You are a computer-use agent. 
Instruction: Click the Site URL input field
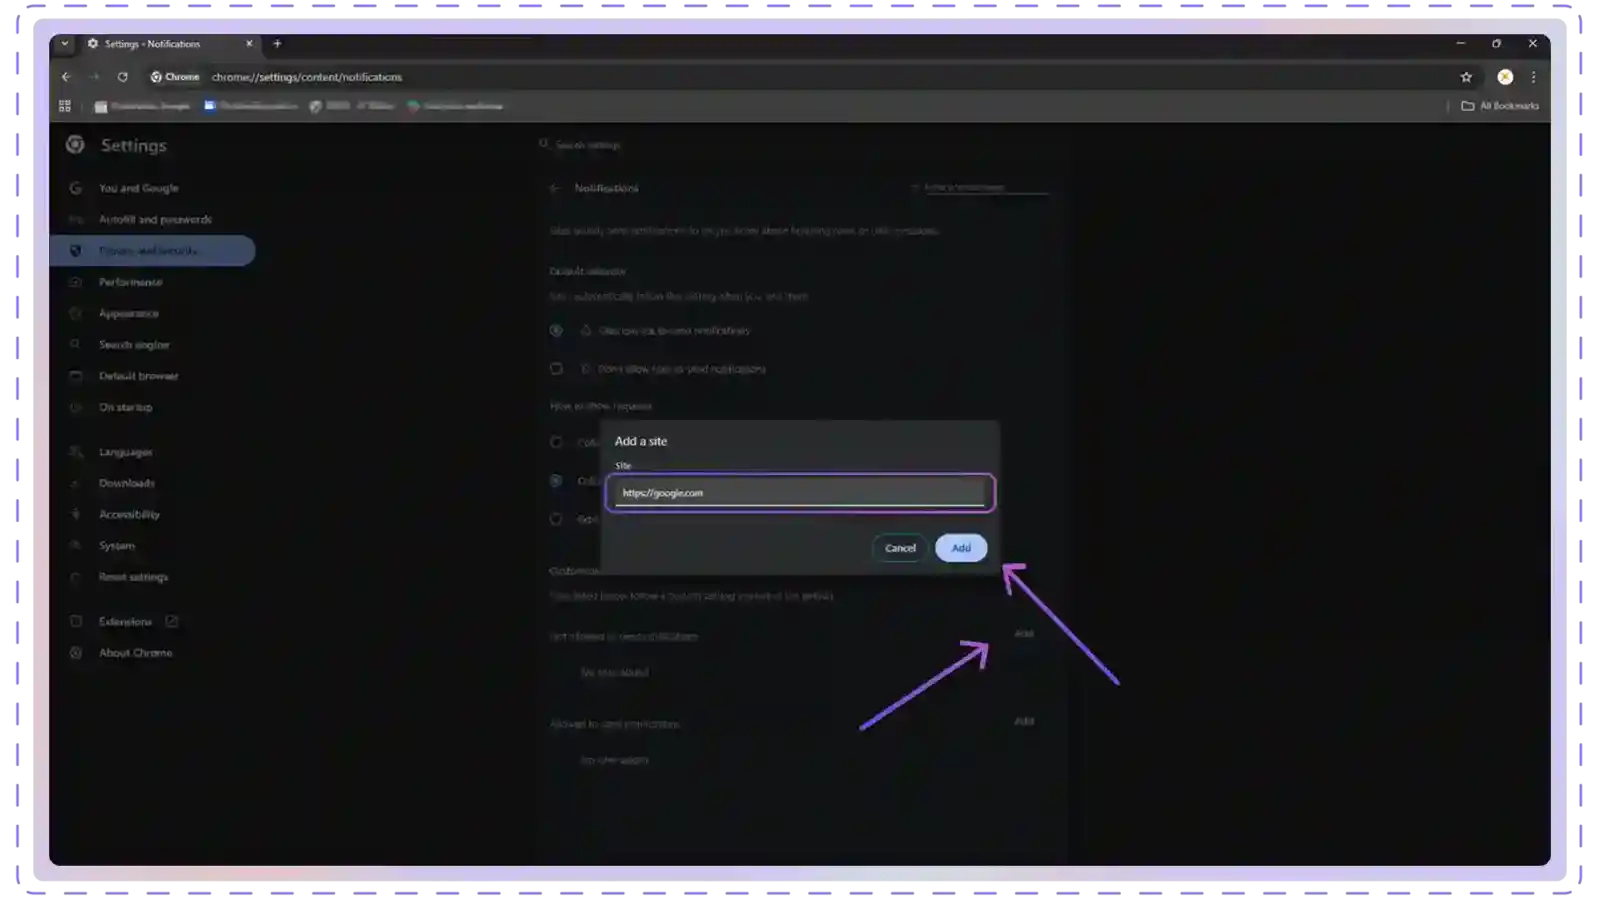coord(799,493)
